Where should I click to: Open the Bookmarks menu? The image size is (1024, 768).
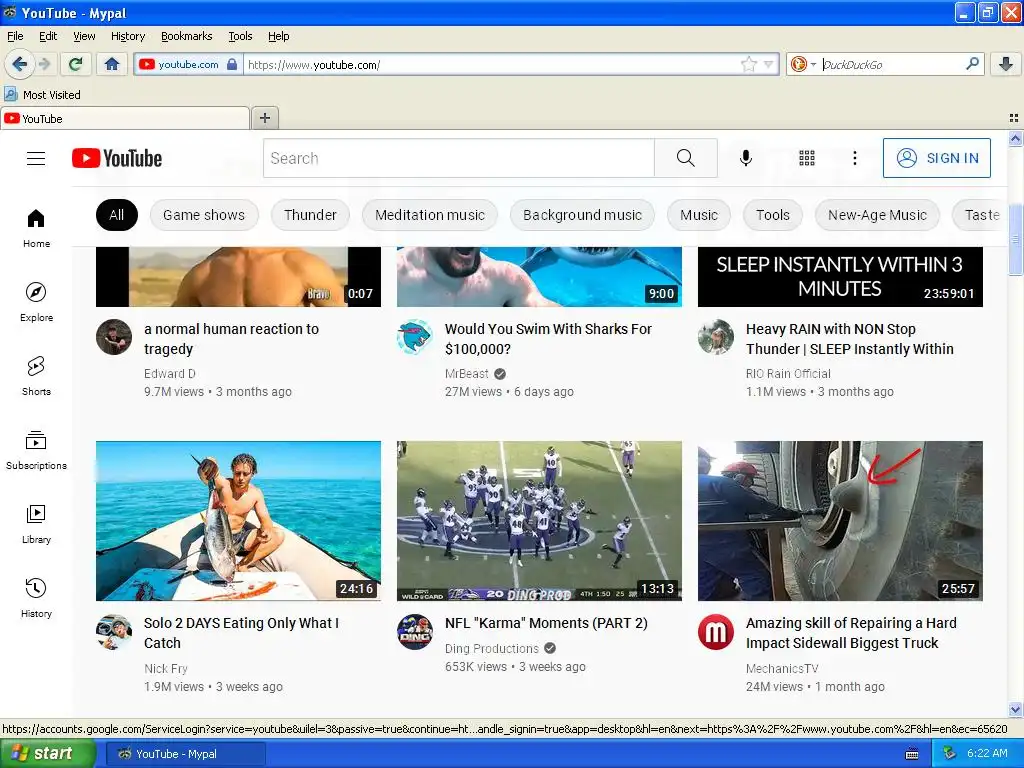186,36
